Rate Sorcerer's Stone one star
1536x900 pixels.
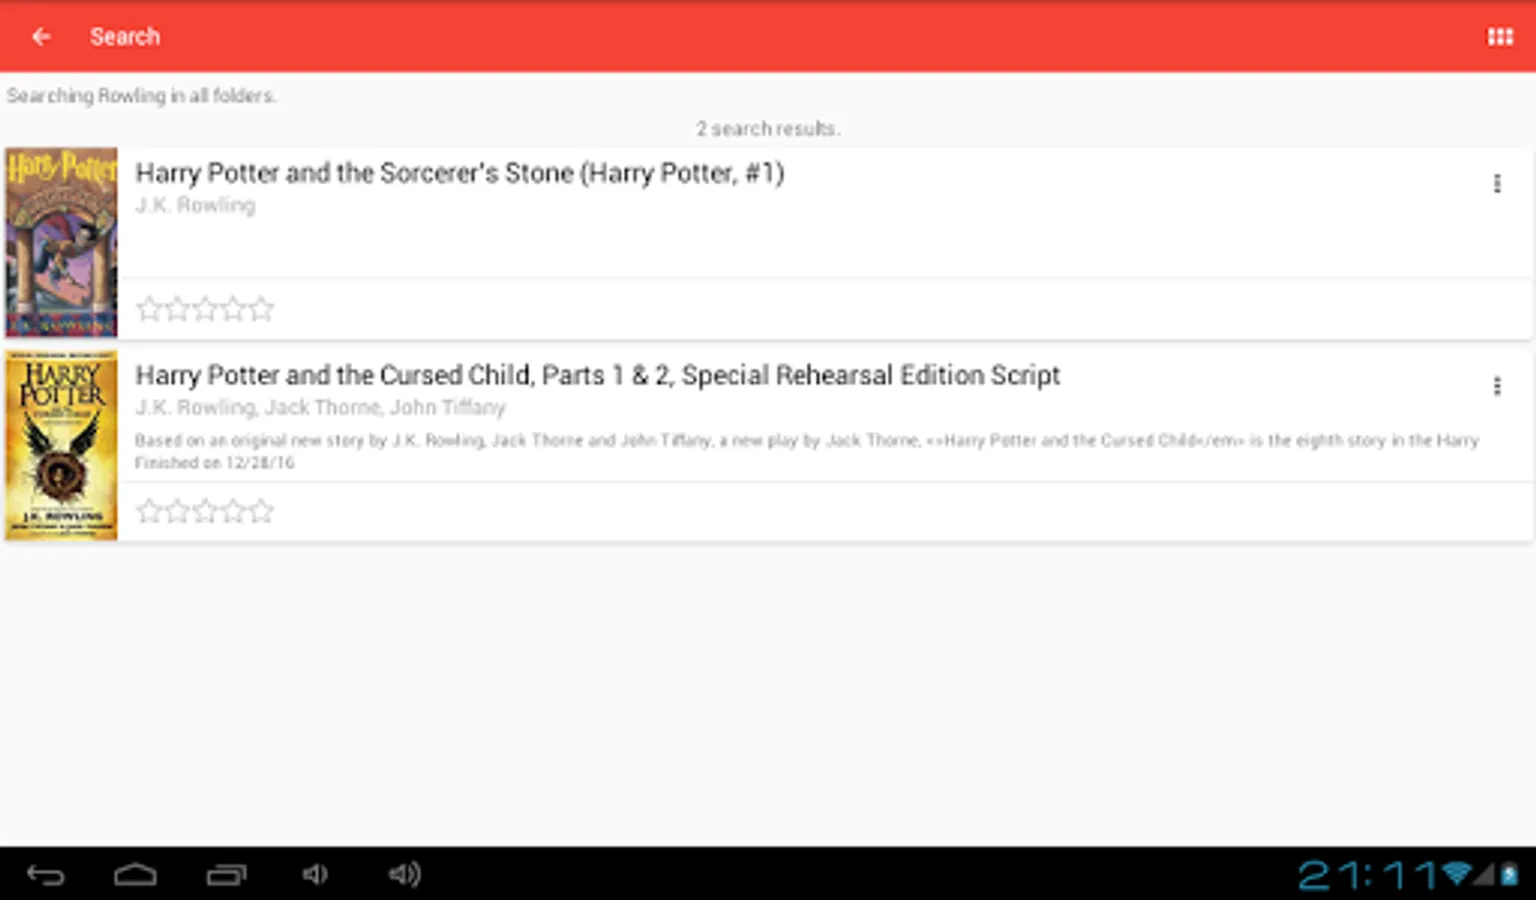(149, 309)
